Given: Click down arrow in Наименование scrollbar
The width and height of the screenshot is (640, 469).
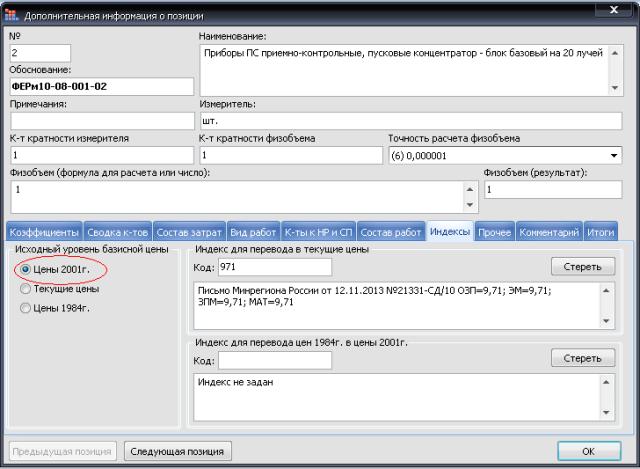Looking at the screenshot, I should pos(615,88).
